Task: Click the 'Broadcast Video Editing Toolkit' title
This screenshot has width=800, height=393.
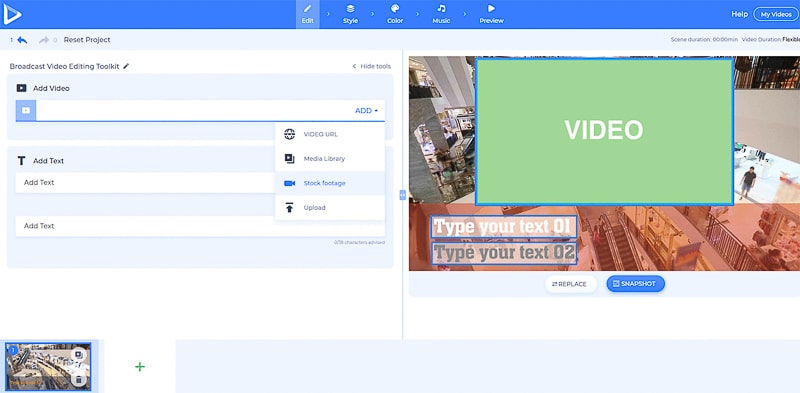Action: point(64,66)
